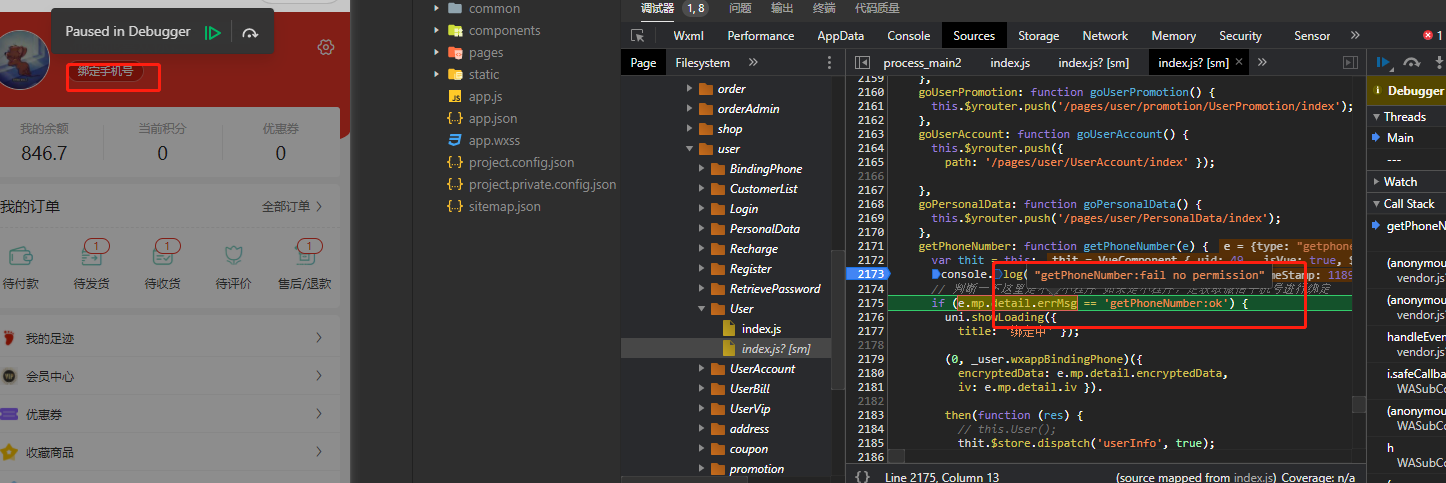Open the AppData devtools tab
This screenshot has height=483, width=1446.
(x=840, y=35)
